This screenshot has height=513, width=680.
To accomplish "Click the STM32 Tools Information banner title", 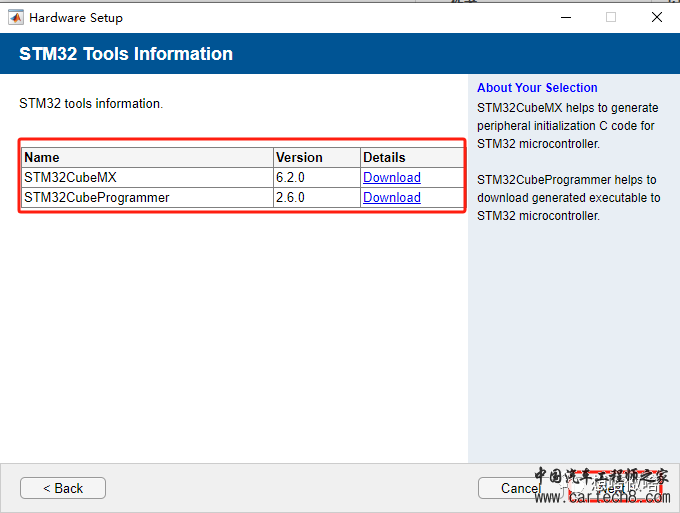I will click(126, 54).
